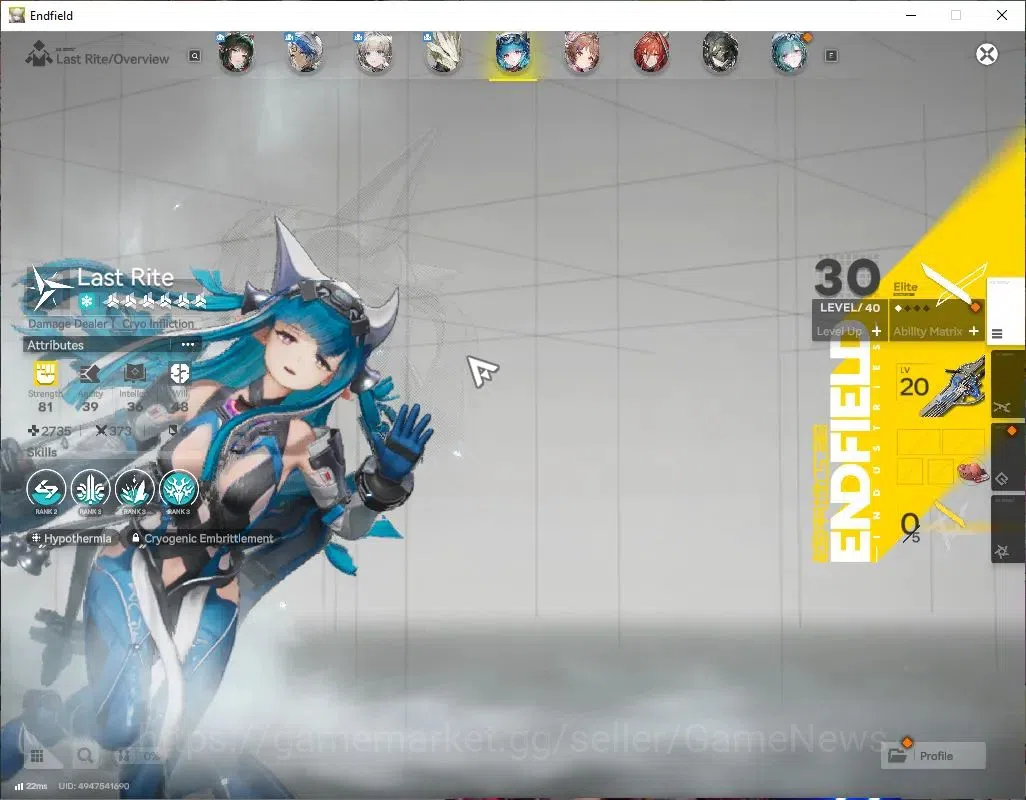Open locked Cryogenic Embrittlement talent
The width and height of the screenshot is (1026, 800).
point(202,538)
